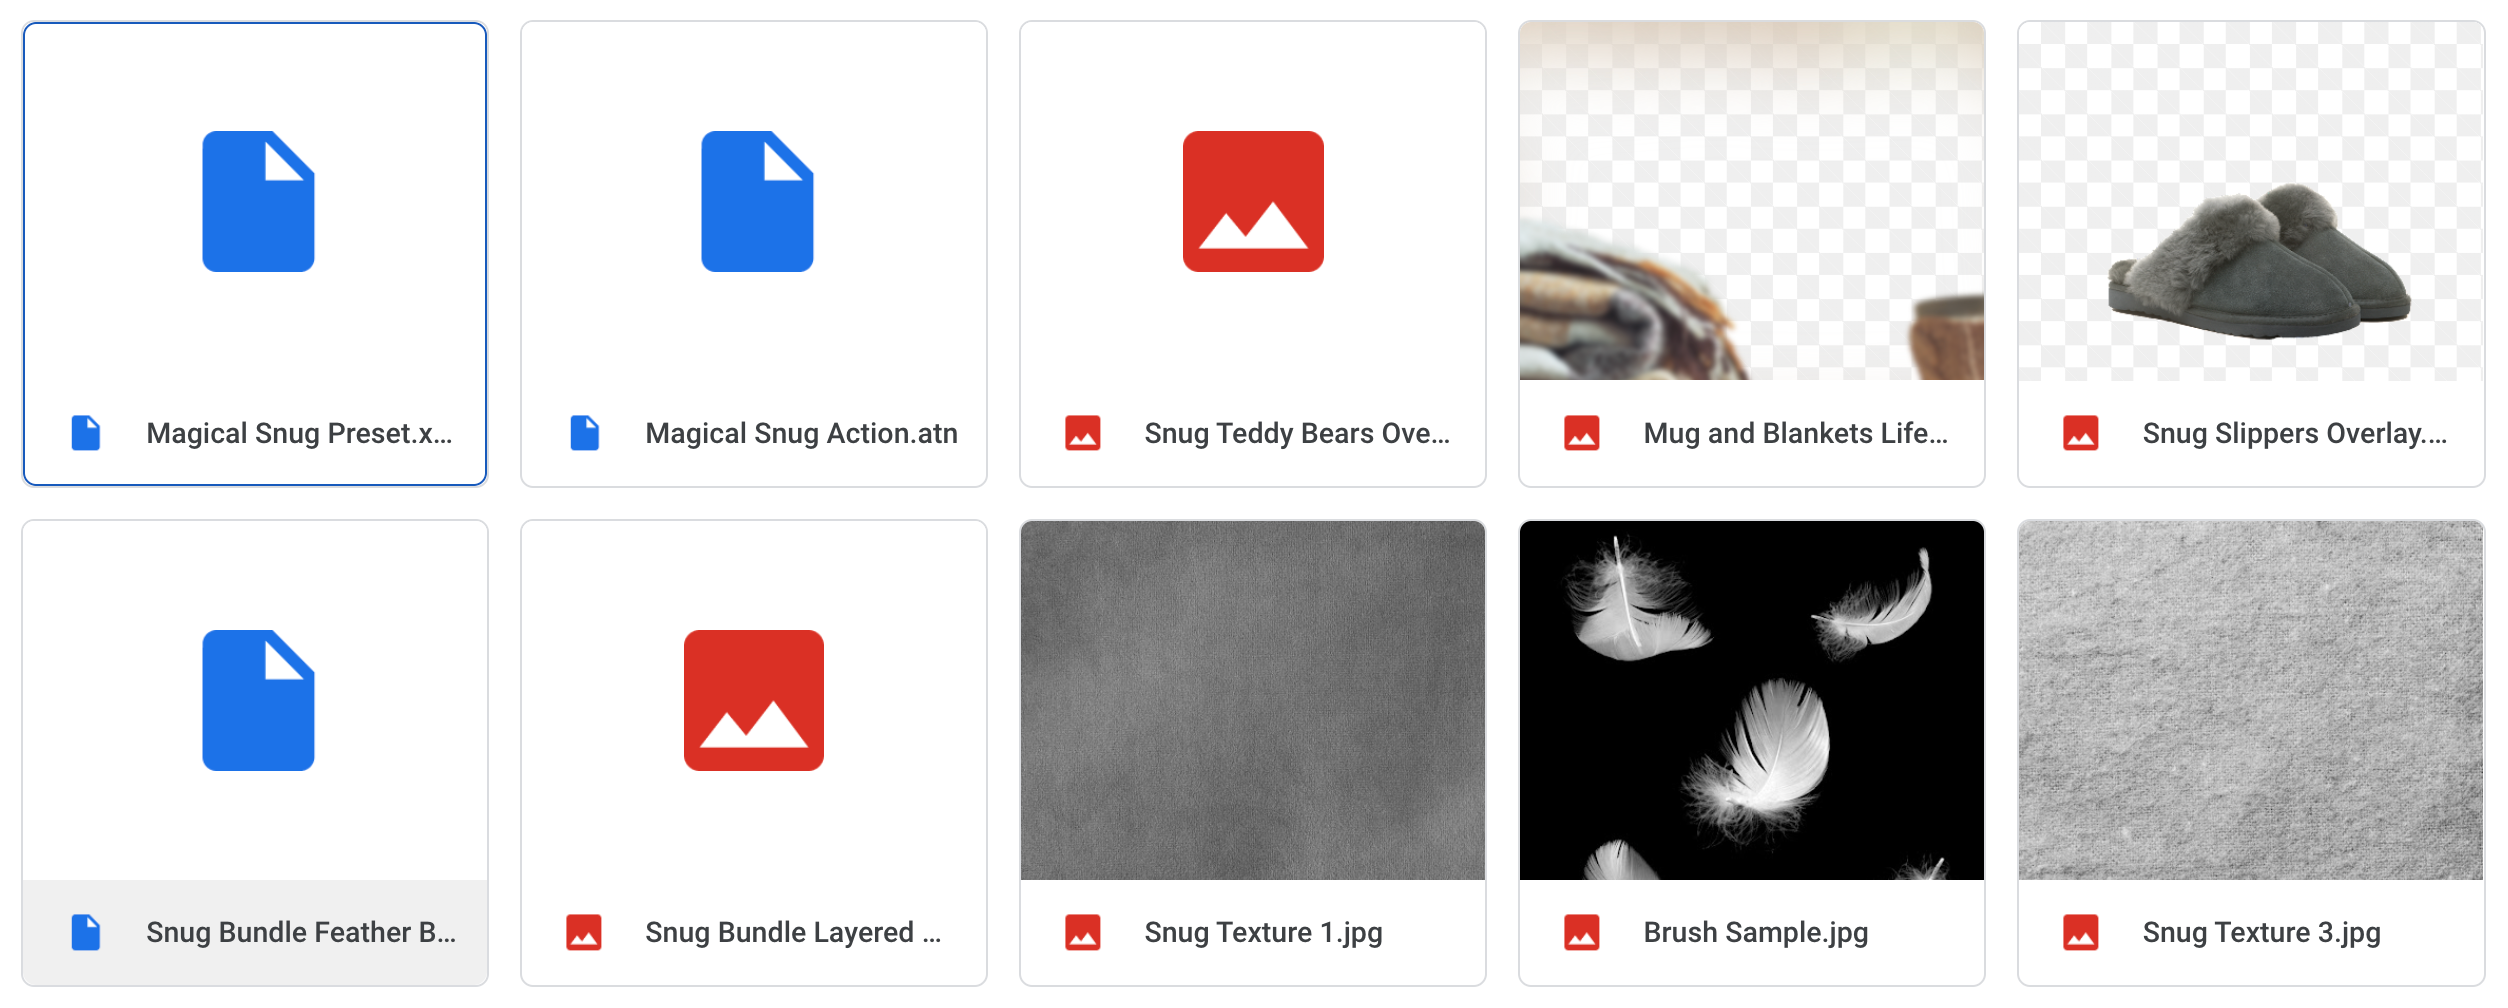Viewport: 2508px width, 1008px height.
Task: Click small red image icon beside Snug Texture 1.jpg
Action: (1082, 932)
